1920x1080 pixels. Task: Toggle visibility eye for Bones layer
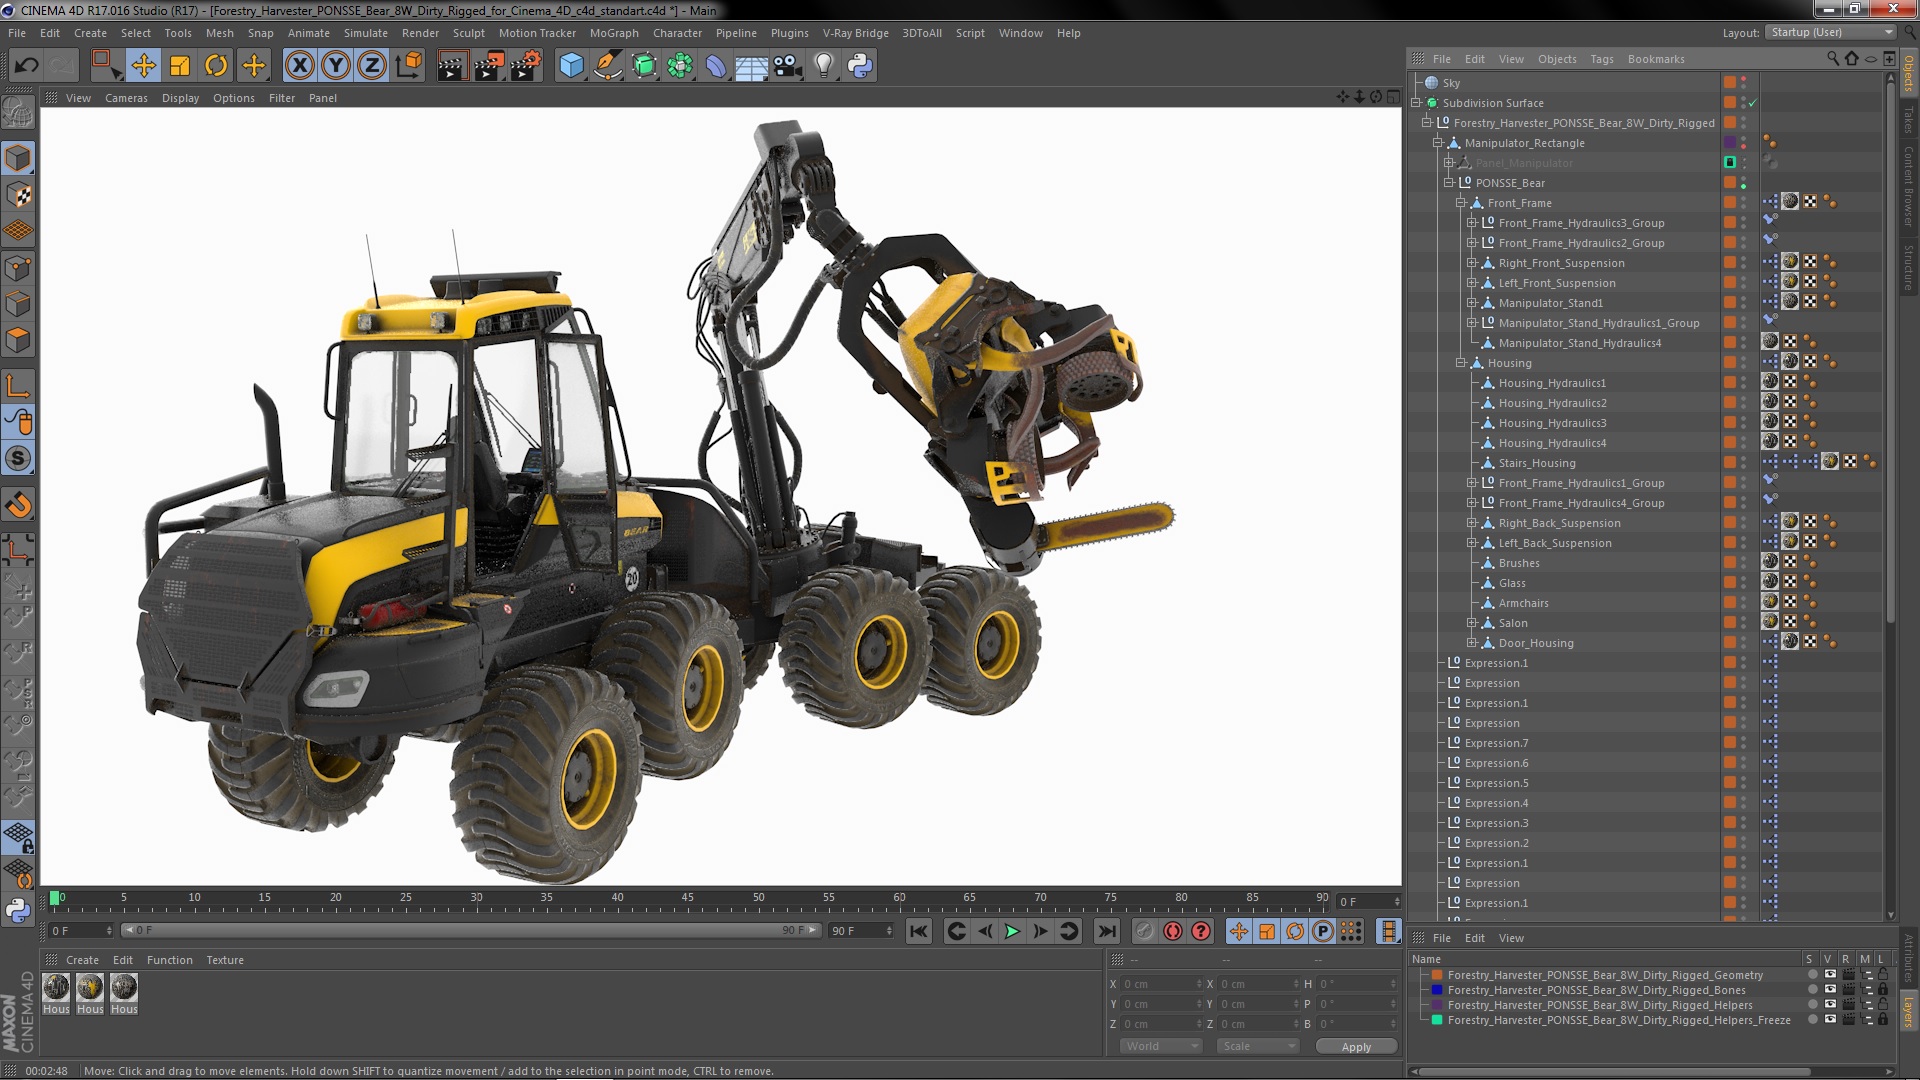pos(1830,990)
